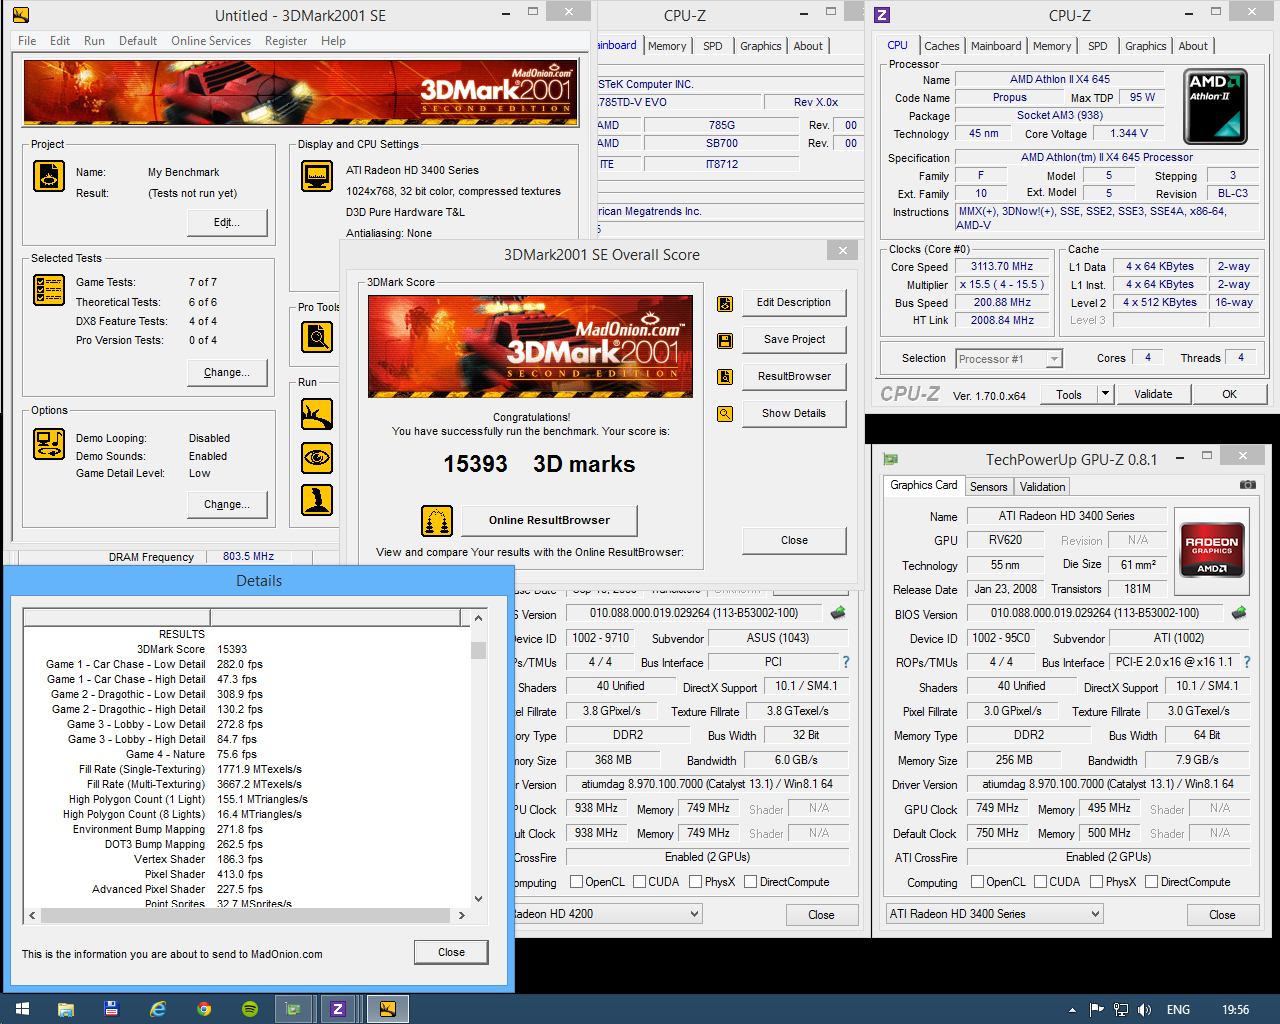The height and width of the screenshot is (1024, 1280).
Task: Open the Online Services menu
Action: click(211, 41)
